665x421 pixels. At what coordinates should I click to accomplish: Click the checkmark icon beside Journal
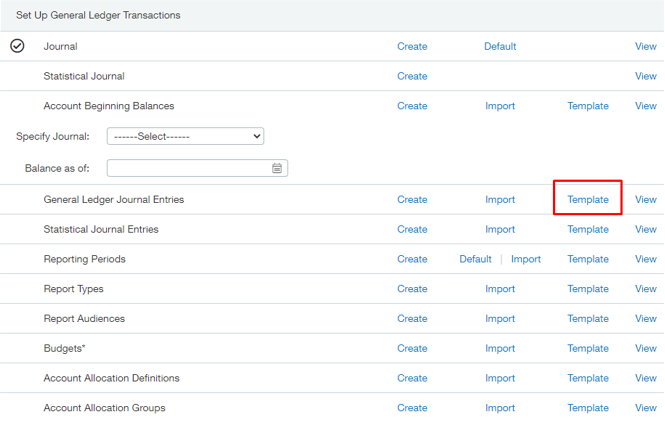click(x=17, y=46)
